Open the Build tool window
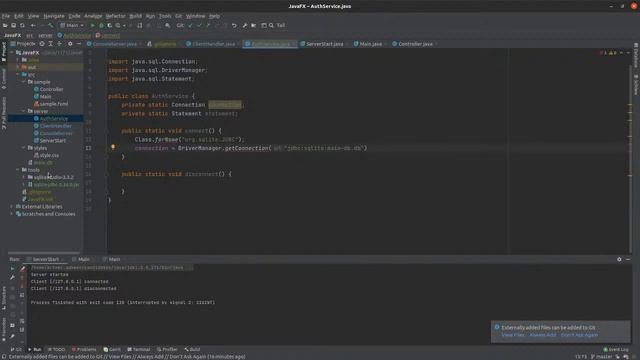This screenshot has height=360, width=640. [192, 349]
